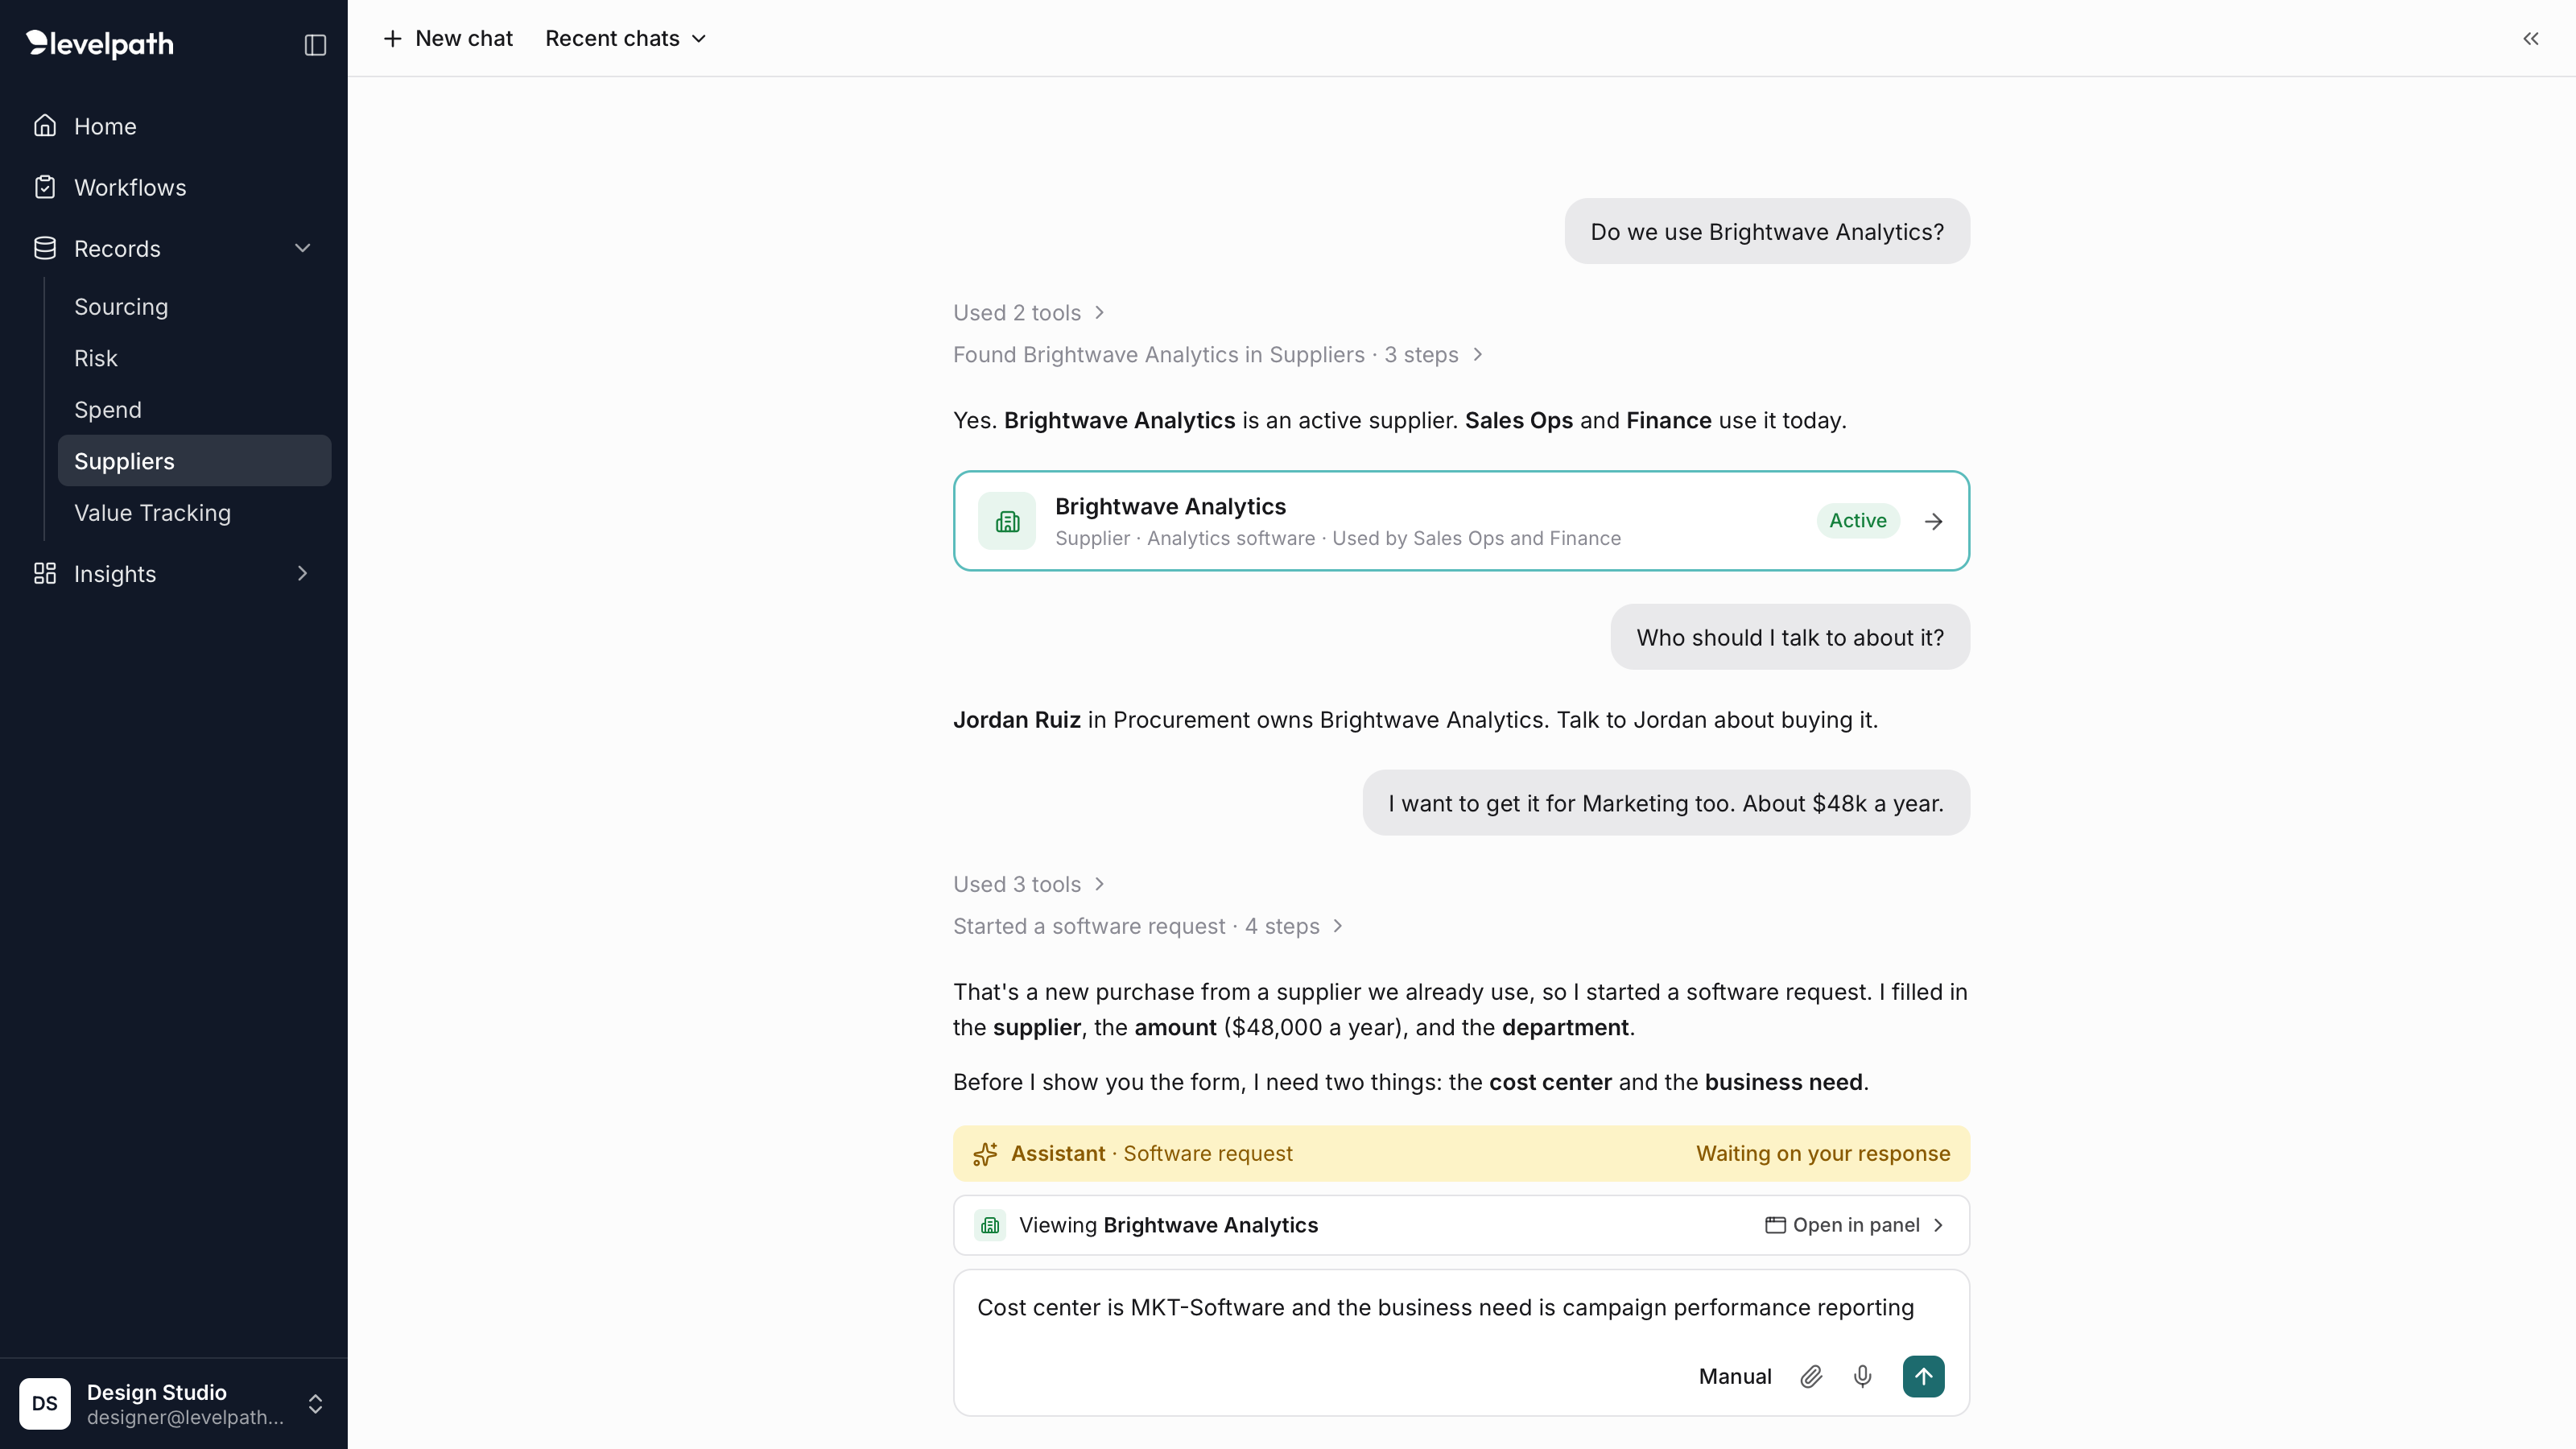Collapse the Records section

pyautogui.click(x=302, y=248)
